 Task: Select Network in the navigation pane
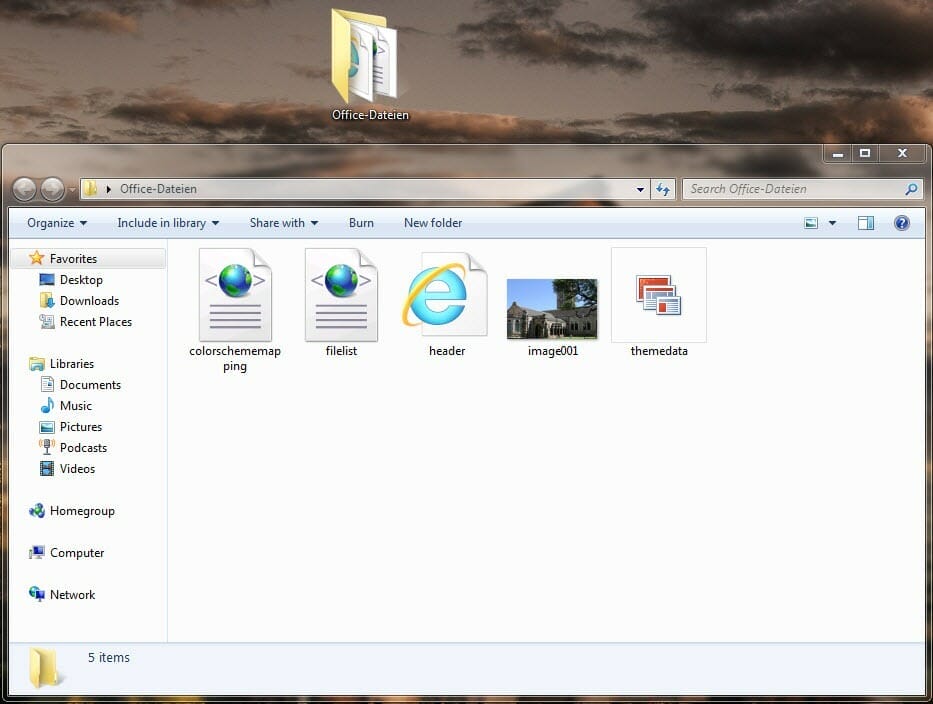72,595
